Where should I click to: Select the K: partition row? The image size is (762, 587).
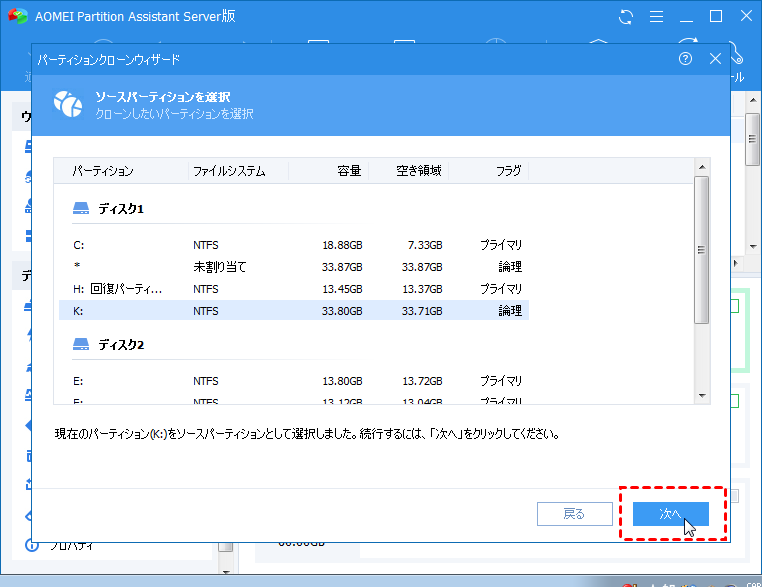(x=294, y=311)
